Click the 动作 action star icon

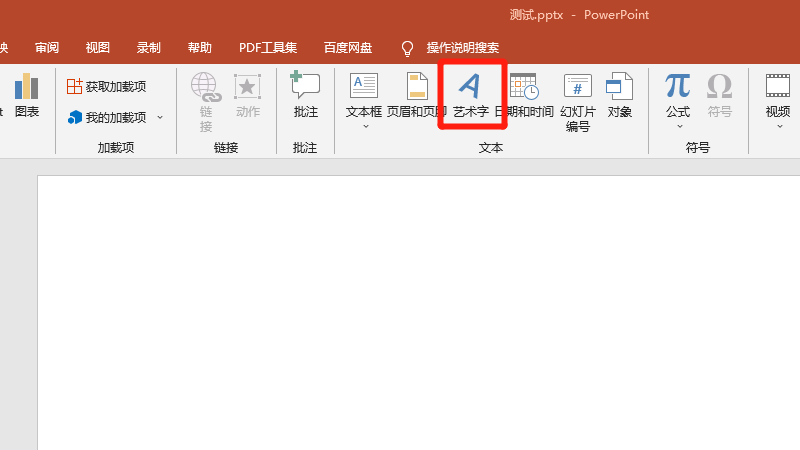[x=247, y=88]
